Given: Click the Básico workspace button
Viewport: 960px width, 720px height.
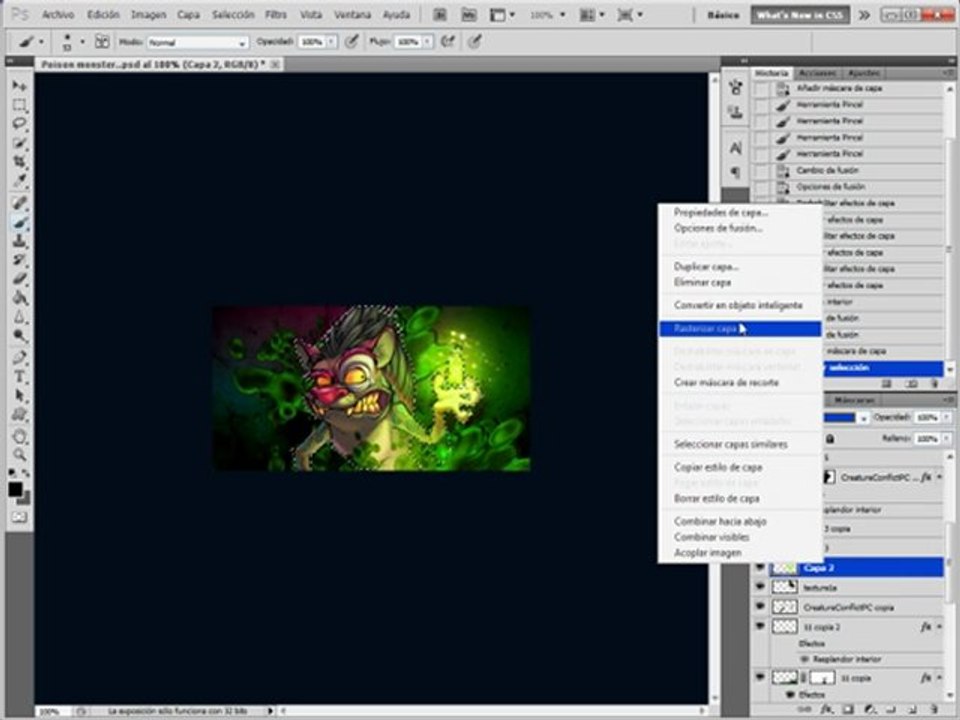Looking at the screenshot, I should click(x=723, y=15).
